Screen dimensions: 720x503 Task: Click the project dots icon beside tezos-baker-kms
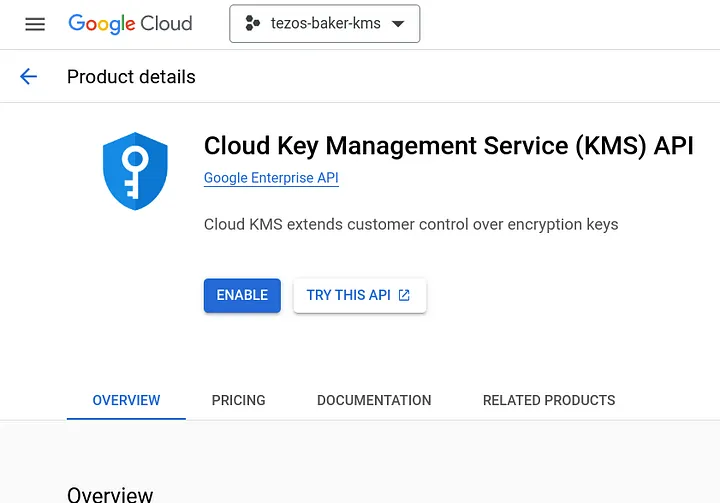pos(252,24)
